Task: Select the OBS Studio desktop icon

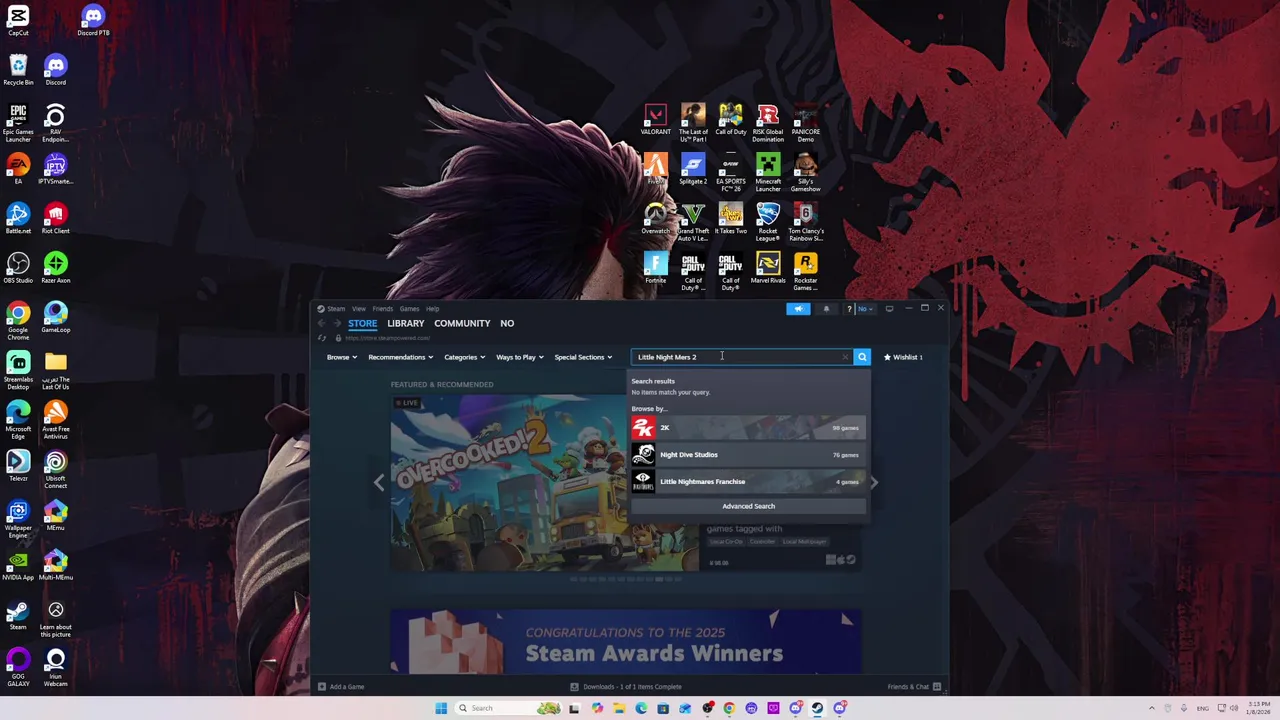Action: (x=18, y=268)
